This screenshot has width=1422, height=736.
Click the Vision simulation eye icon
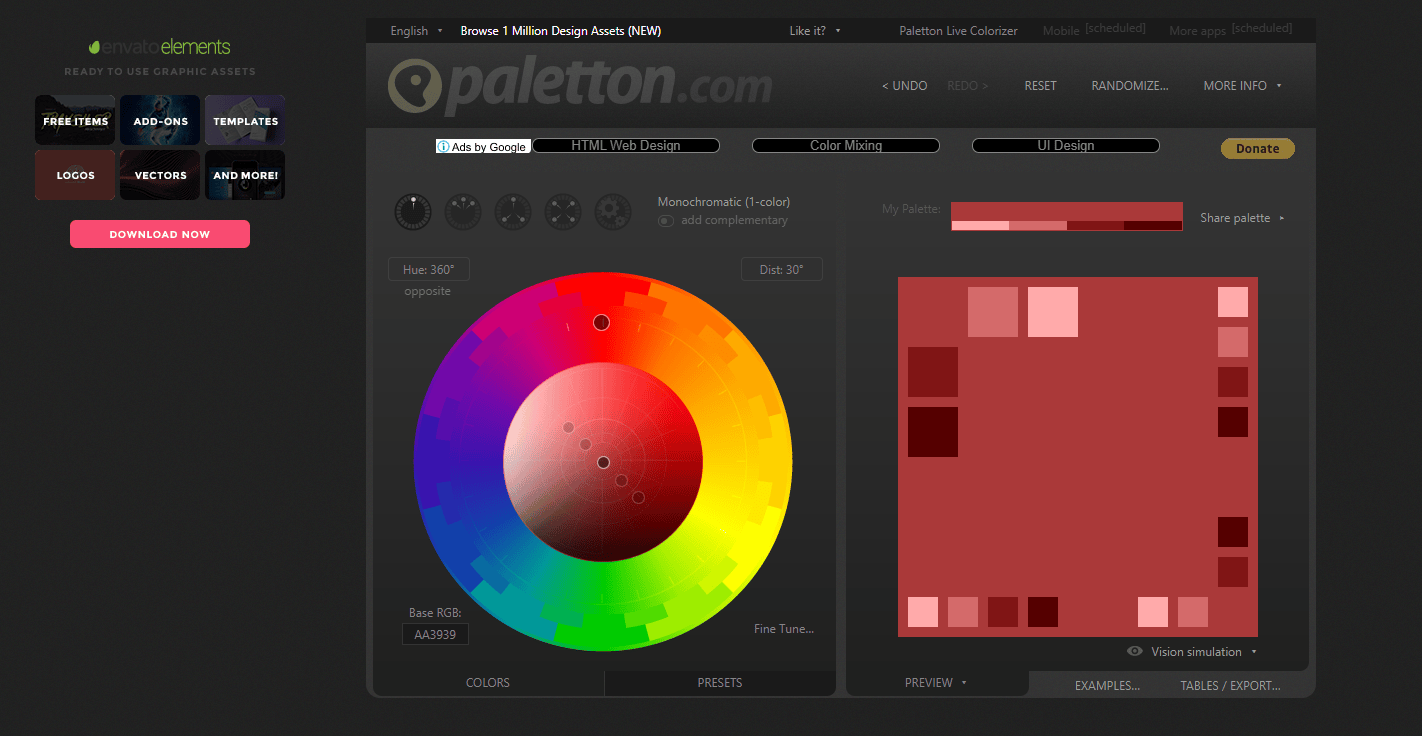pos(1135,651)
